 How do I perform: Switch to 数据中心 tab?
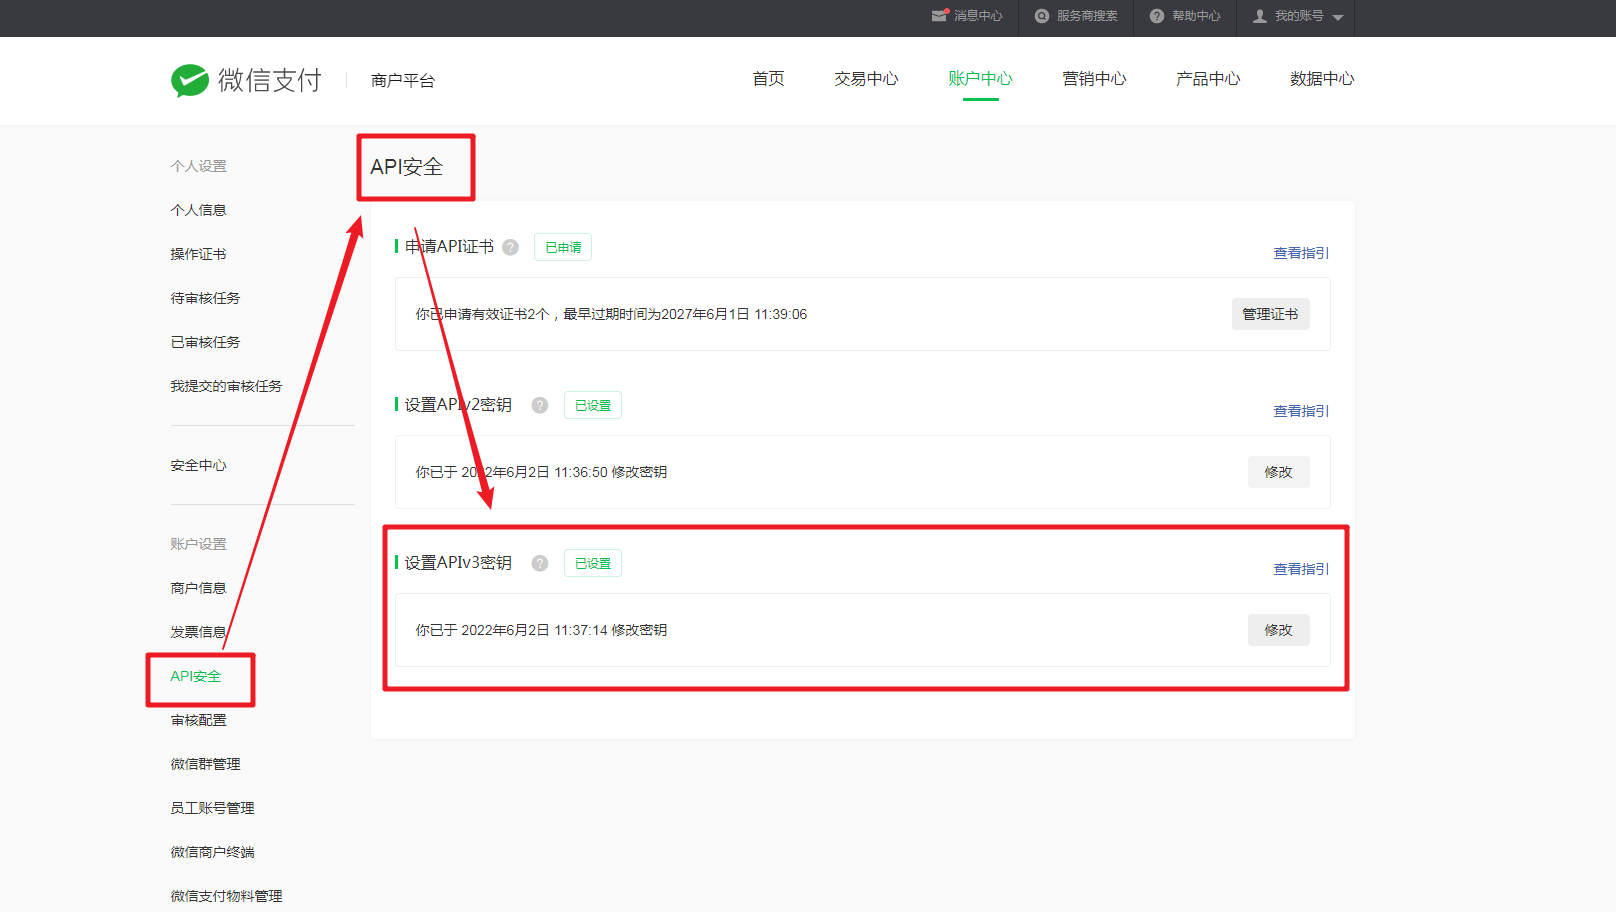pyautogui.click(x=1322, y=79)
